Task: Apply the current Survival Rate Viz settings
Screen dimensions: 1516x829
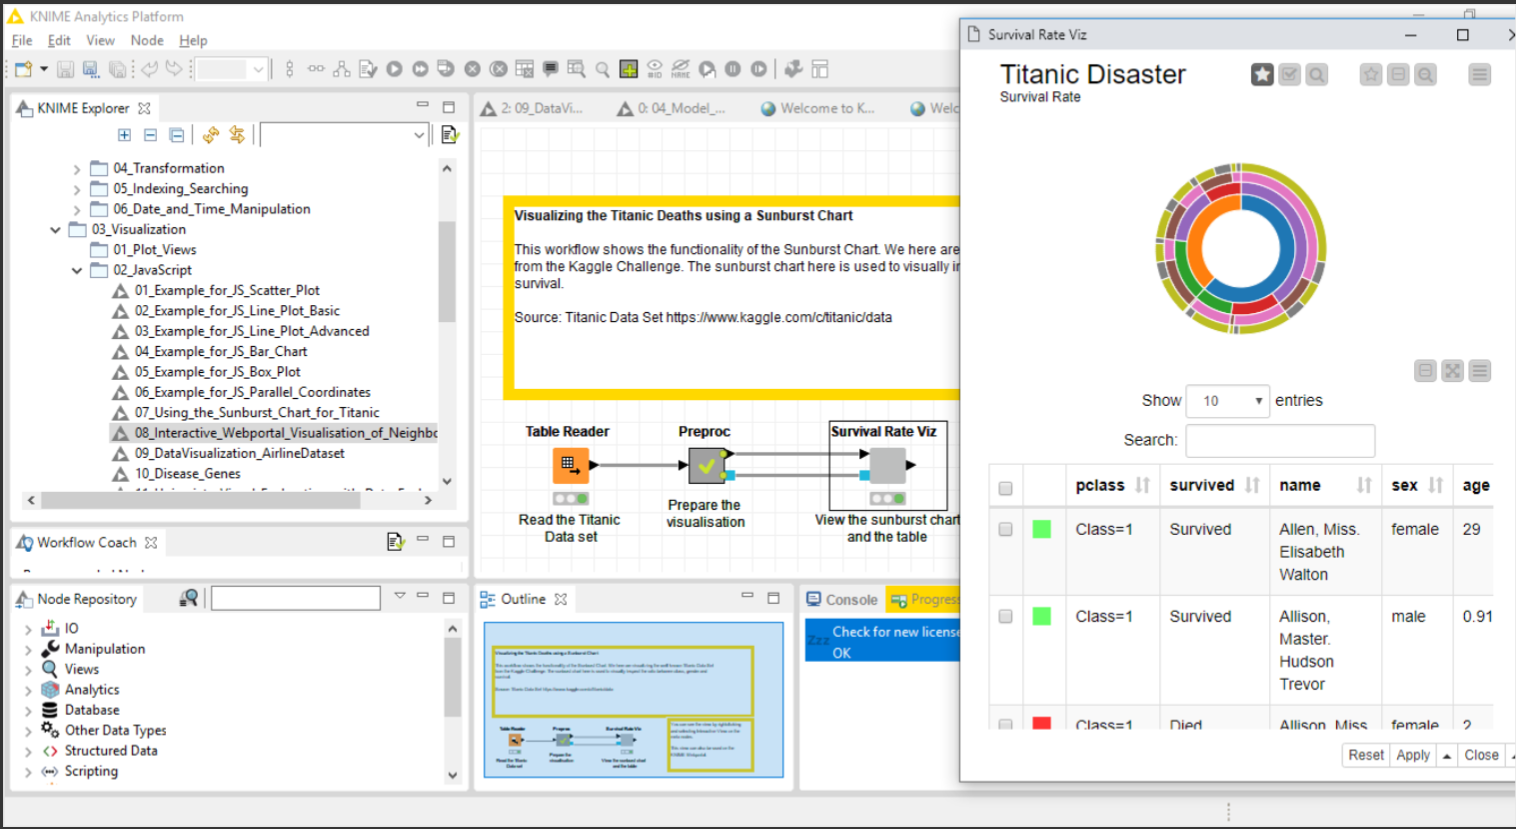Action: tap(1412, 755)
